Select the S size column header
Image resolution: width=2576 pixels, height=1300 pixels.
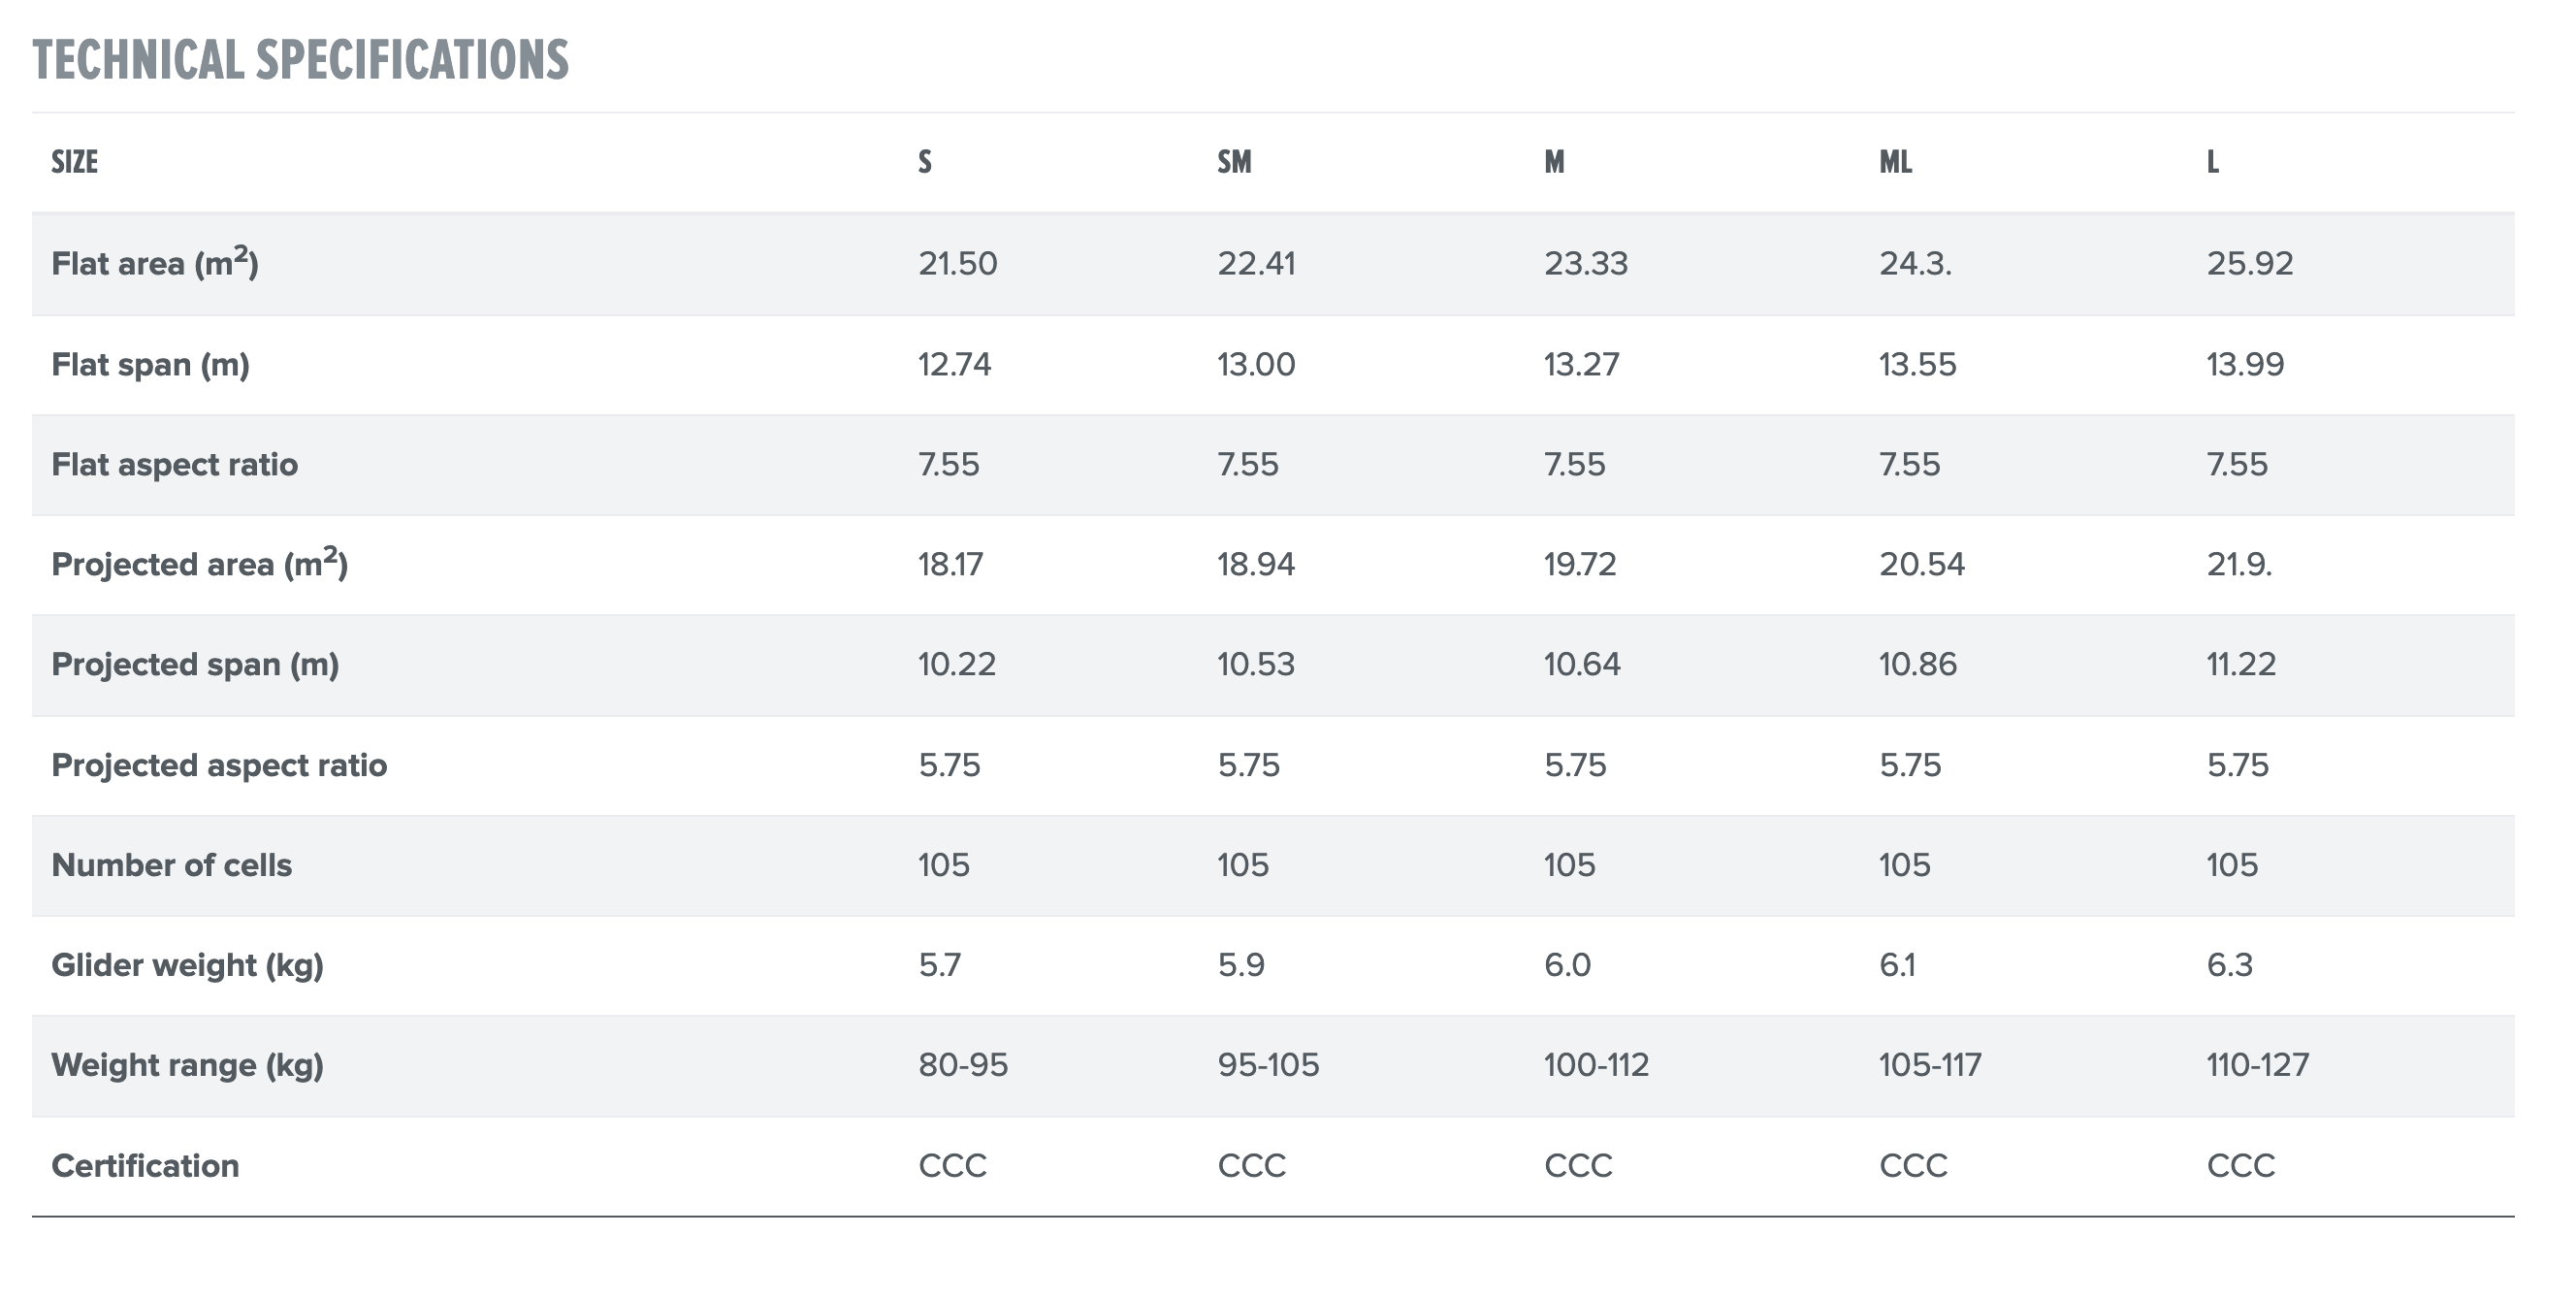click(925, 162)
